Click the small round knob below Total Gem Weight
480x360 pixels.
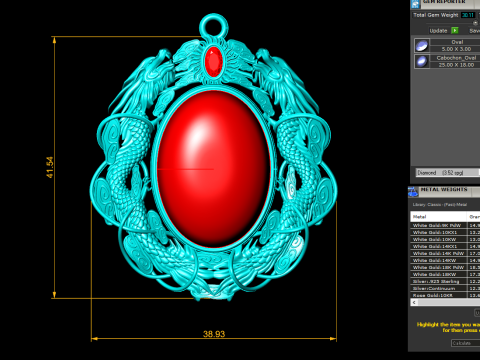click(x=475, y=23)
